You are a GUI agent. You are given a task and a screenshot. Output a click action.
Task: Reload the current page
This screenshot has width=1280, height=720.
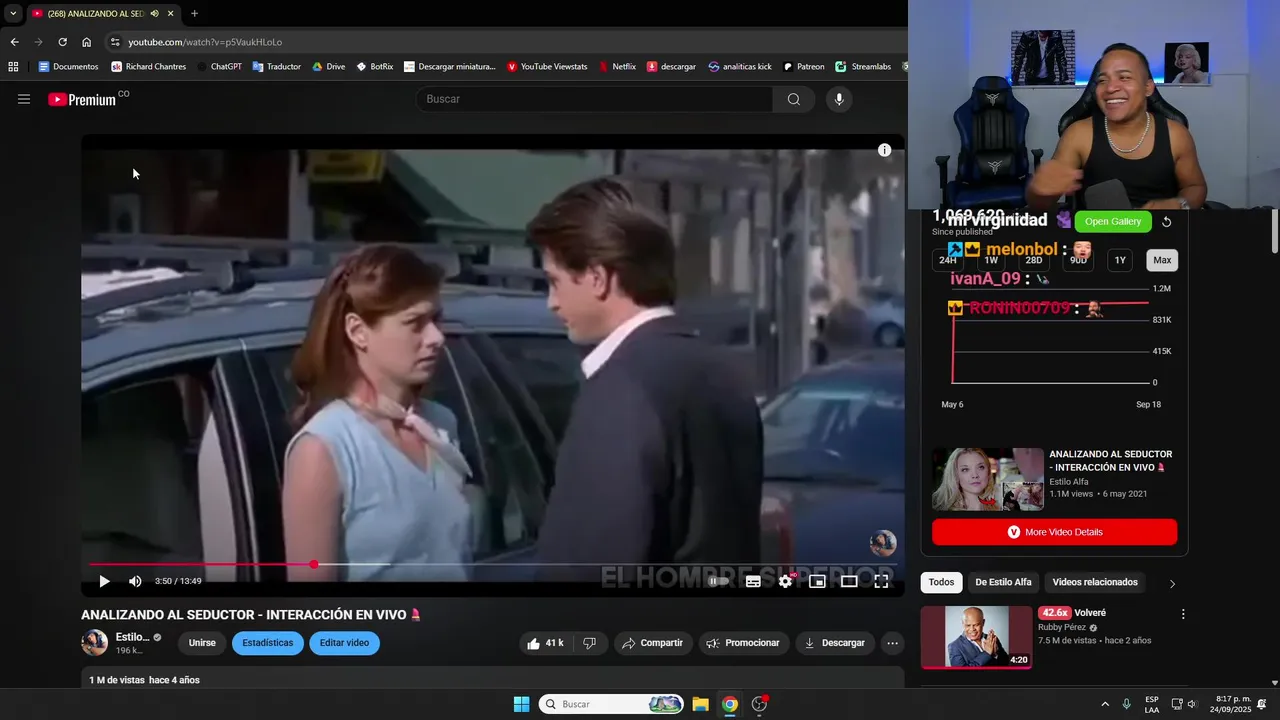click(x=62, y=42)
